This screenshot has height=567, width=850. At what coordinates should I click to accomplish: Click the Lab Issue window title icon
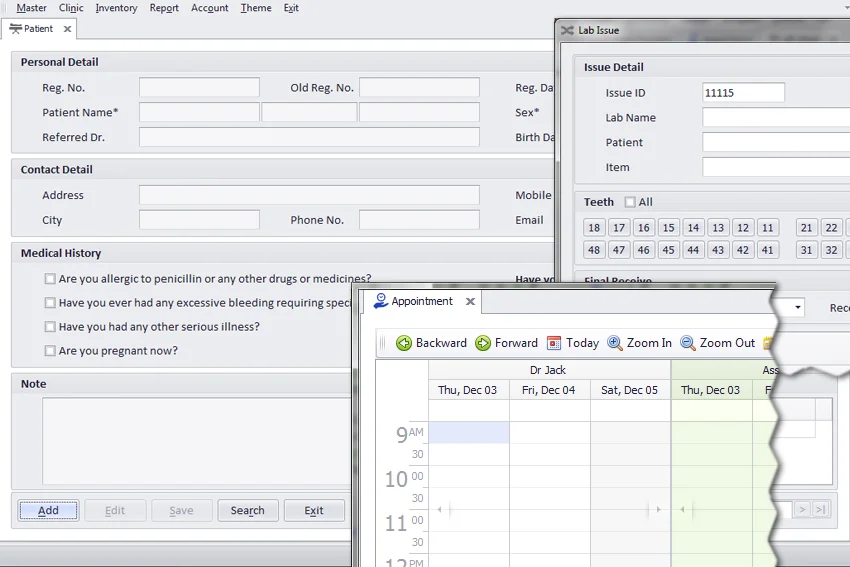click(567, 30)
